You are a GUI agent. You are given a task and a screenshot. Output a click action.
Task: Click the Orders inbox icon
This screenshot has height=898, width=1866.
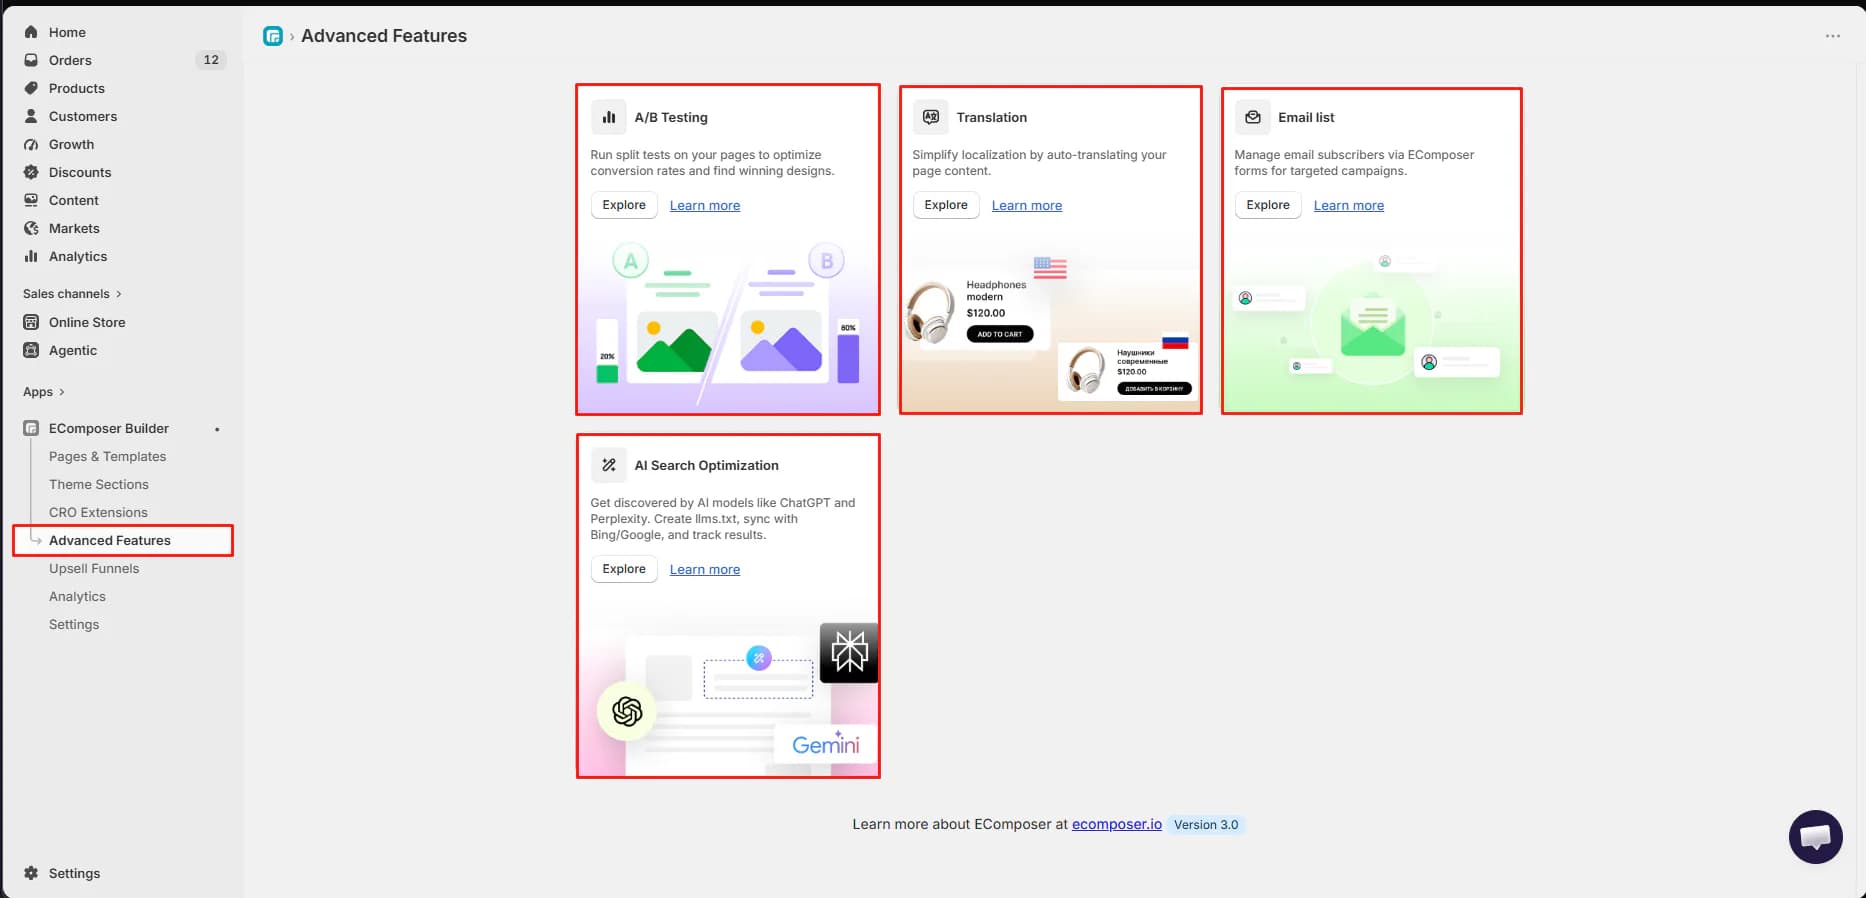(x=31, y=60)
